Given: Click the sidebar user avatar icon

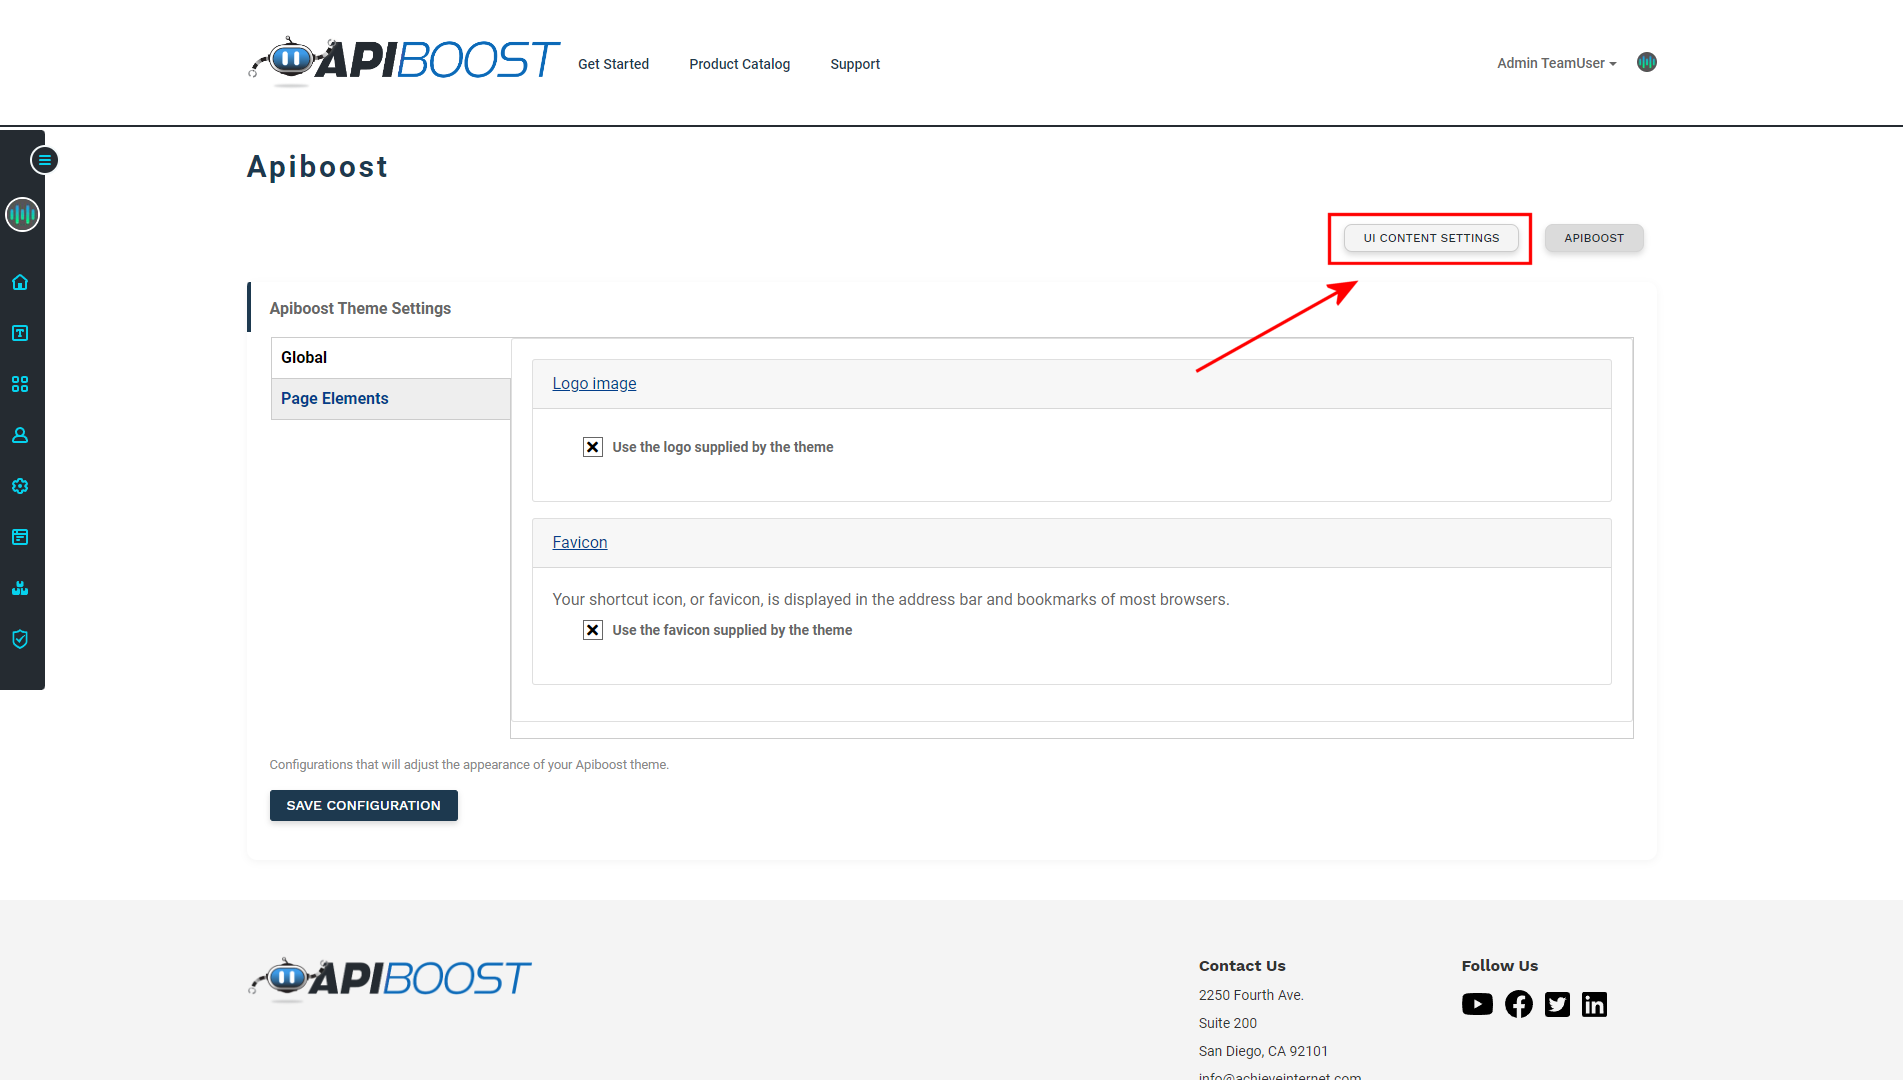Looking at the screenshot, I should pos(22,214).
